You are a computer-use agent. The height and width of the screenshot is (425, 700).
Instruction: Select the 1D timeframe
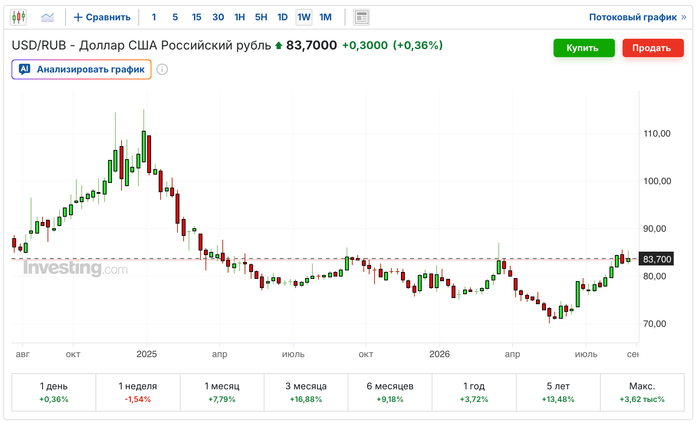(283, 17)
